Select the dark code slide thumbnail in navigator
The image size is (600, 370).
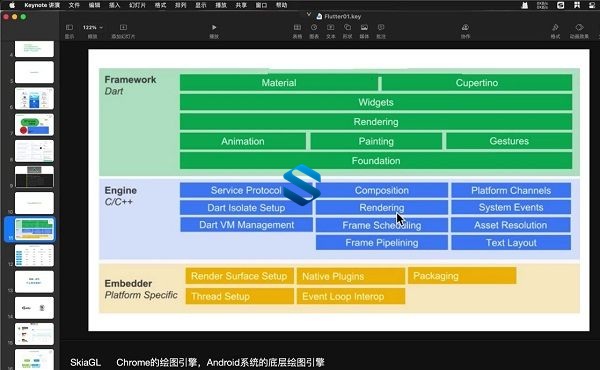[x=34, y=177]
